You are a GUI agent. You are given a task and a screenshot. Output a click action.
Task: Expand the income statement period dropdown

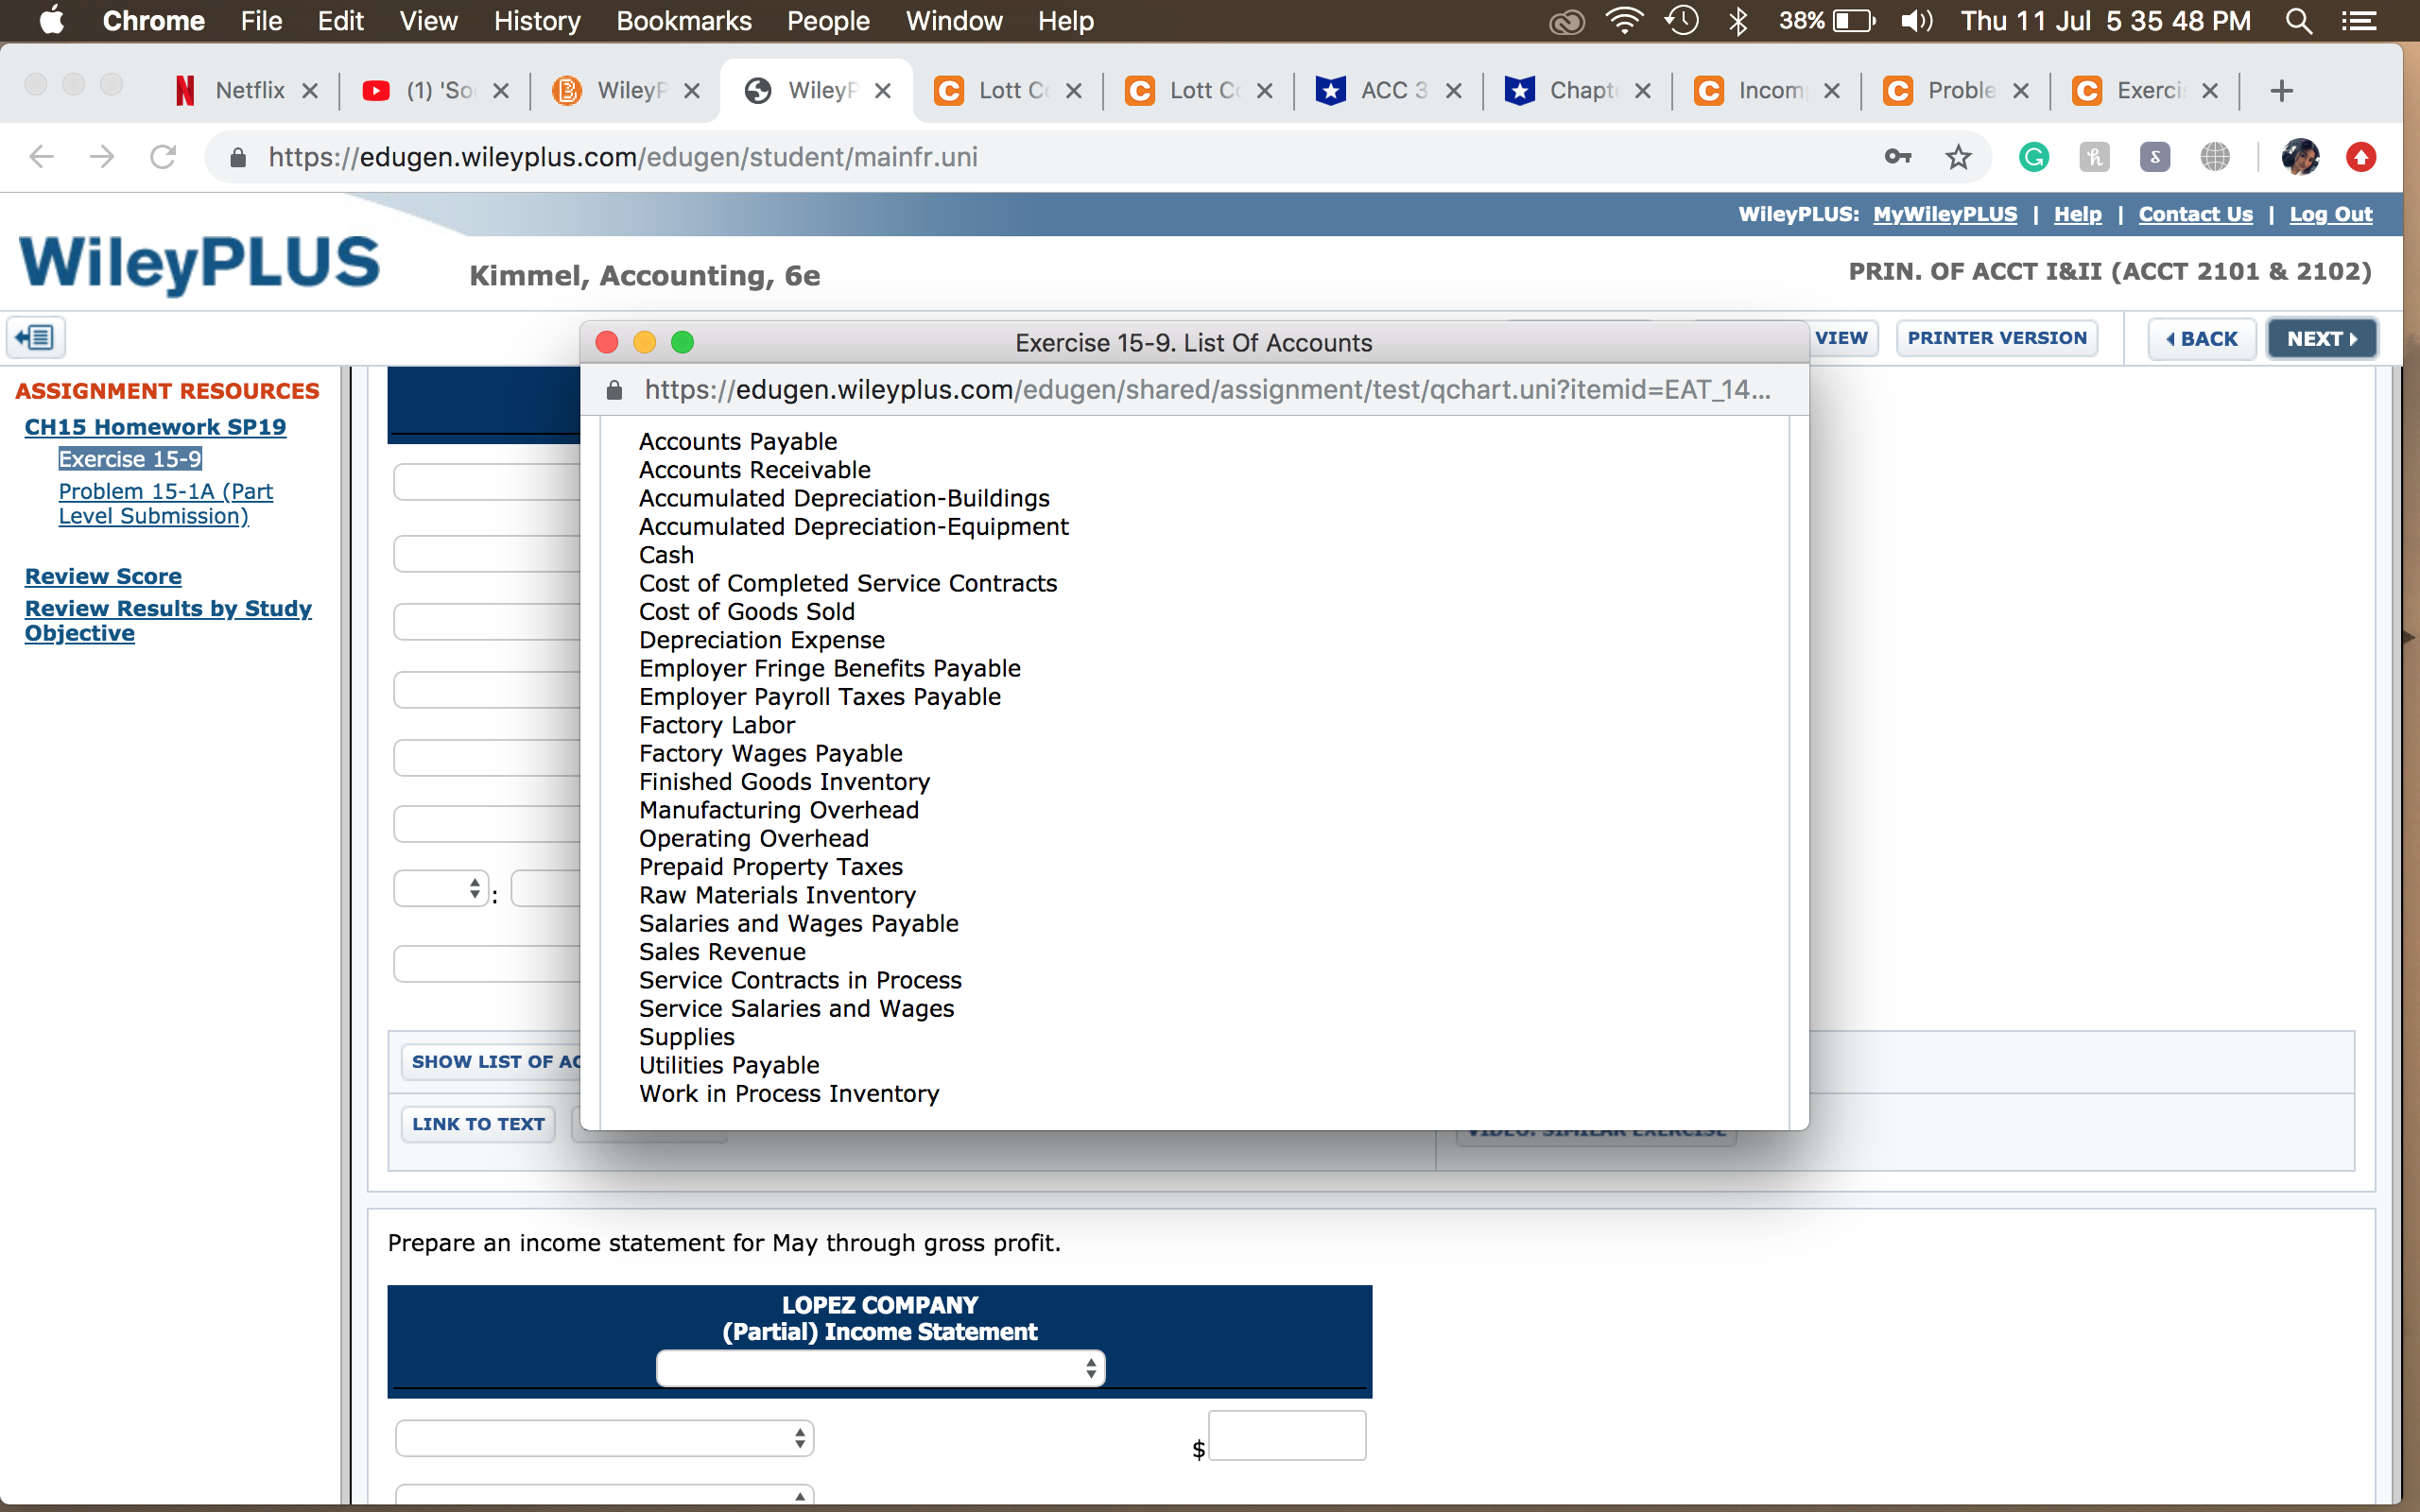tap(880, 1367)
